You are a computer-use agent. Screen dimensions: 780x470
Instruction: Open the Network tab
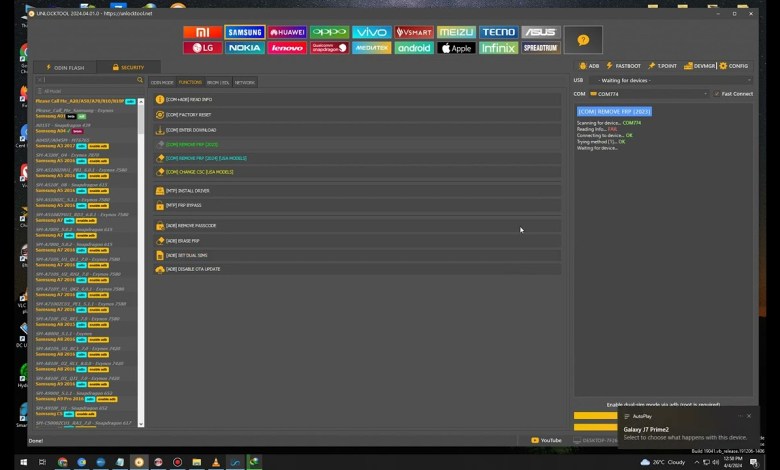click(245, 83)
